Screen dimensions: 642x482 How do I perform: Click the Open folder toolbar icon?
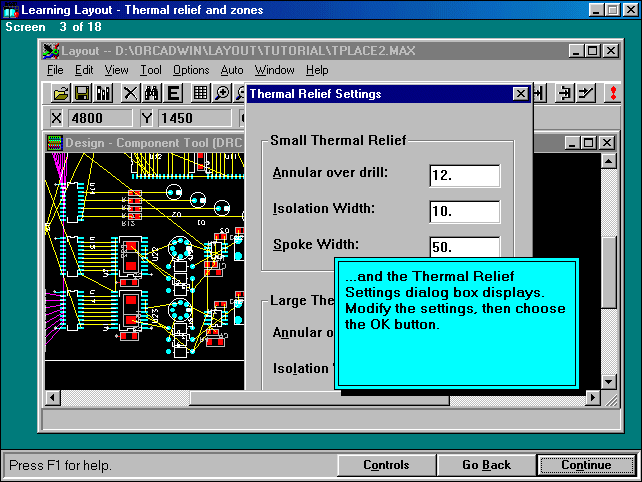pos(61,94)
